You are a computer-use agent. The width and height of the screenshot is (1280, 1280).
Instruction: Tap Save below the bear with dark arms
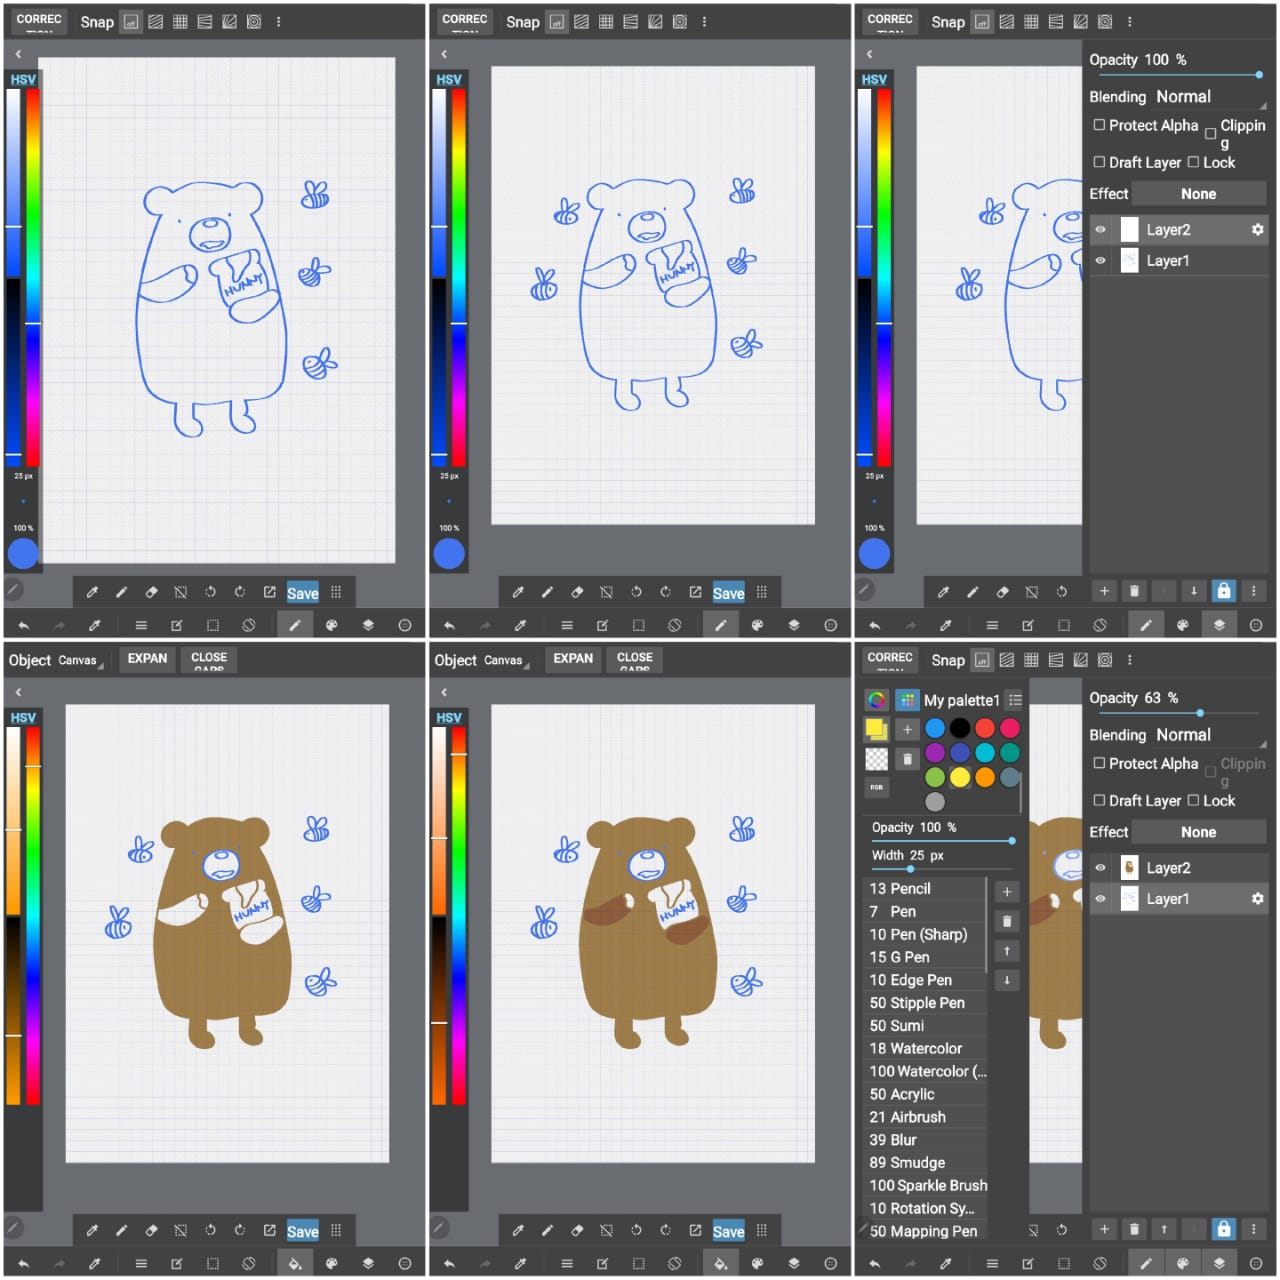click(728, 1230)
